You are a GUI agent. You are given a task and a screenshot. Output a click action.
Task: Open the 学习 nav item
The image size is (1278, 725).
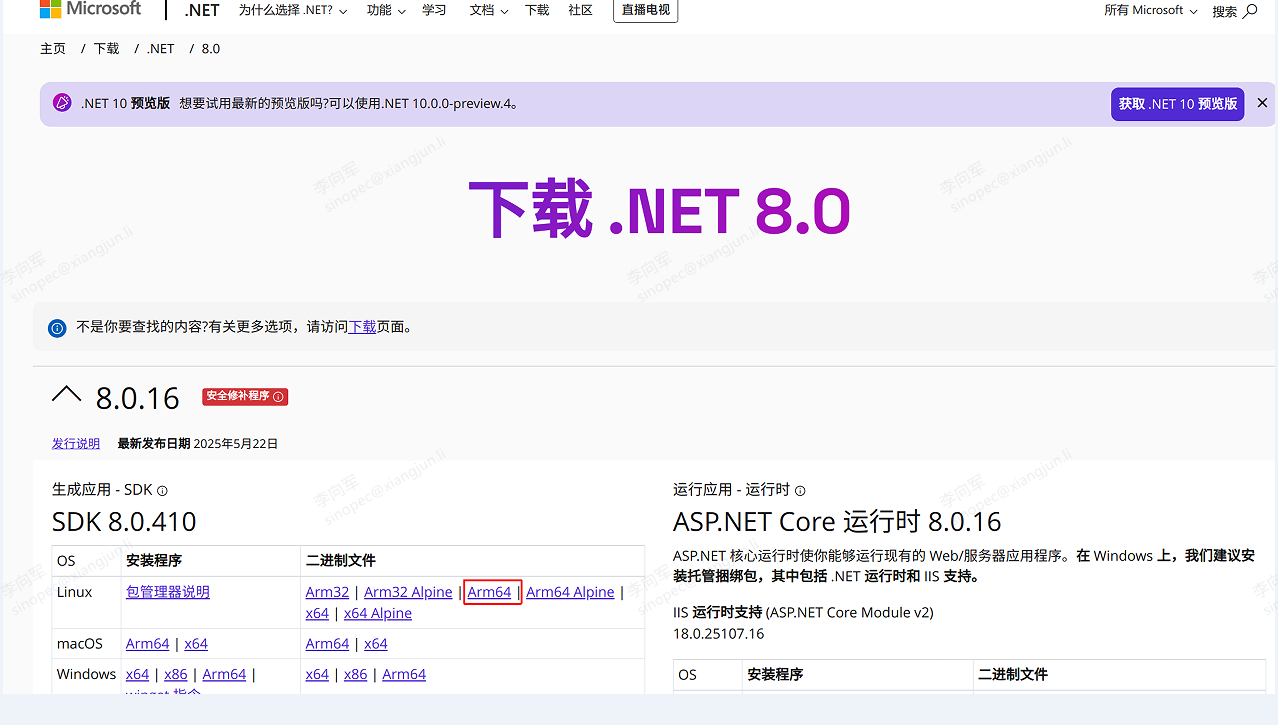pyautogui.click(x=434, y=10)
